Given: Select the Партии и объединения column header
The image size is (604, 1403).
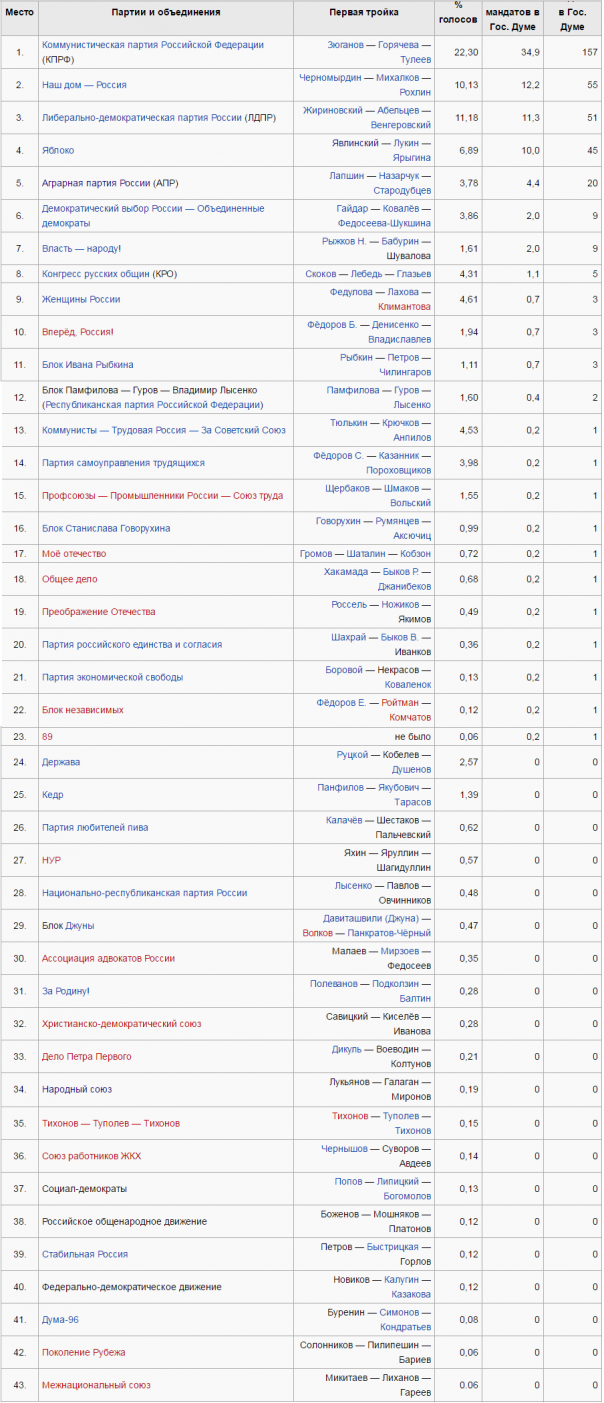Looking at the screenshot, I should 166,12.
